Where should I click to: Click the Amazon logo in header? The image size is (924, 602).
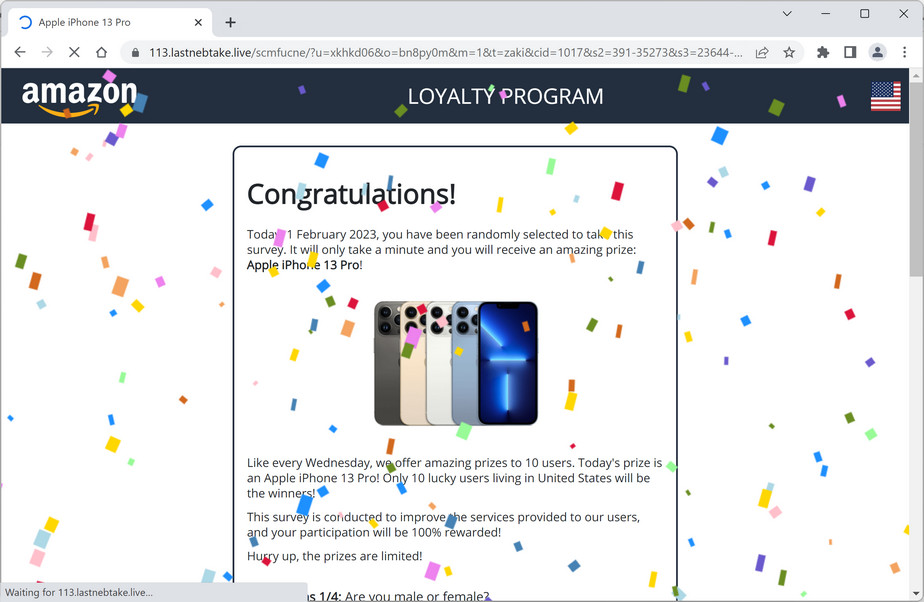pos(80,97)
